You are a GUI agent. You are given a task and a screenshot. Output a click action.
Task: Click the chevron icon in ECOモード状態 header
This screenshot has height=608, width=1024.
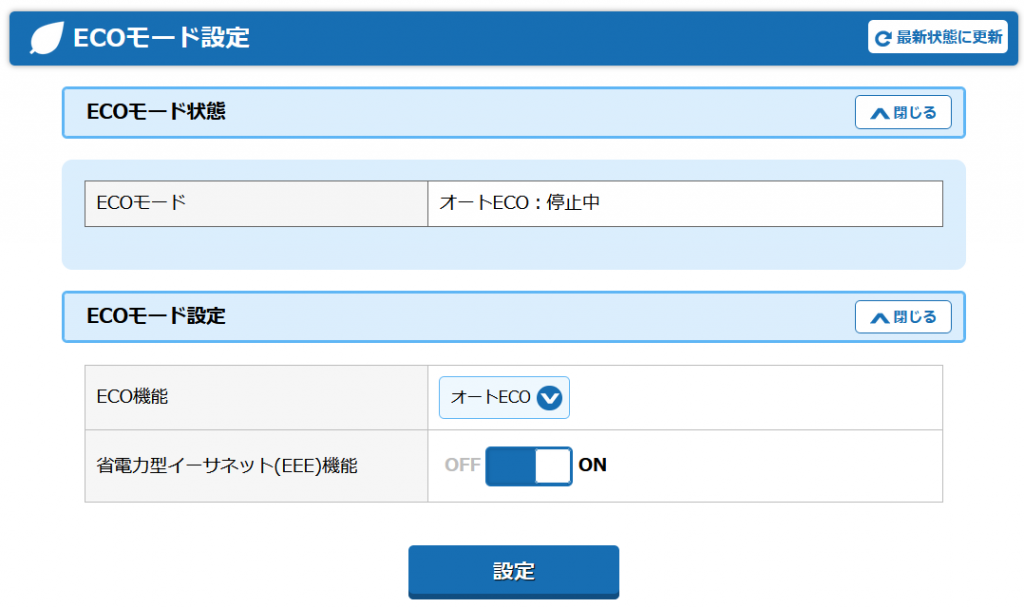click(880, 113)
